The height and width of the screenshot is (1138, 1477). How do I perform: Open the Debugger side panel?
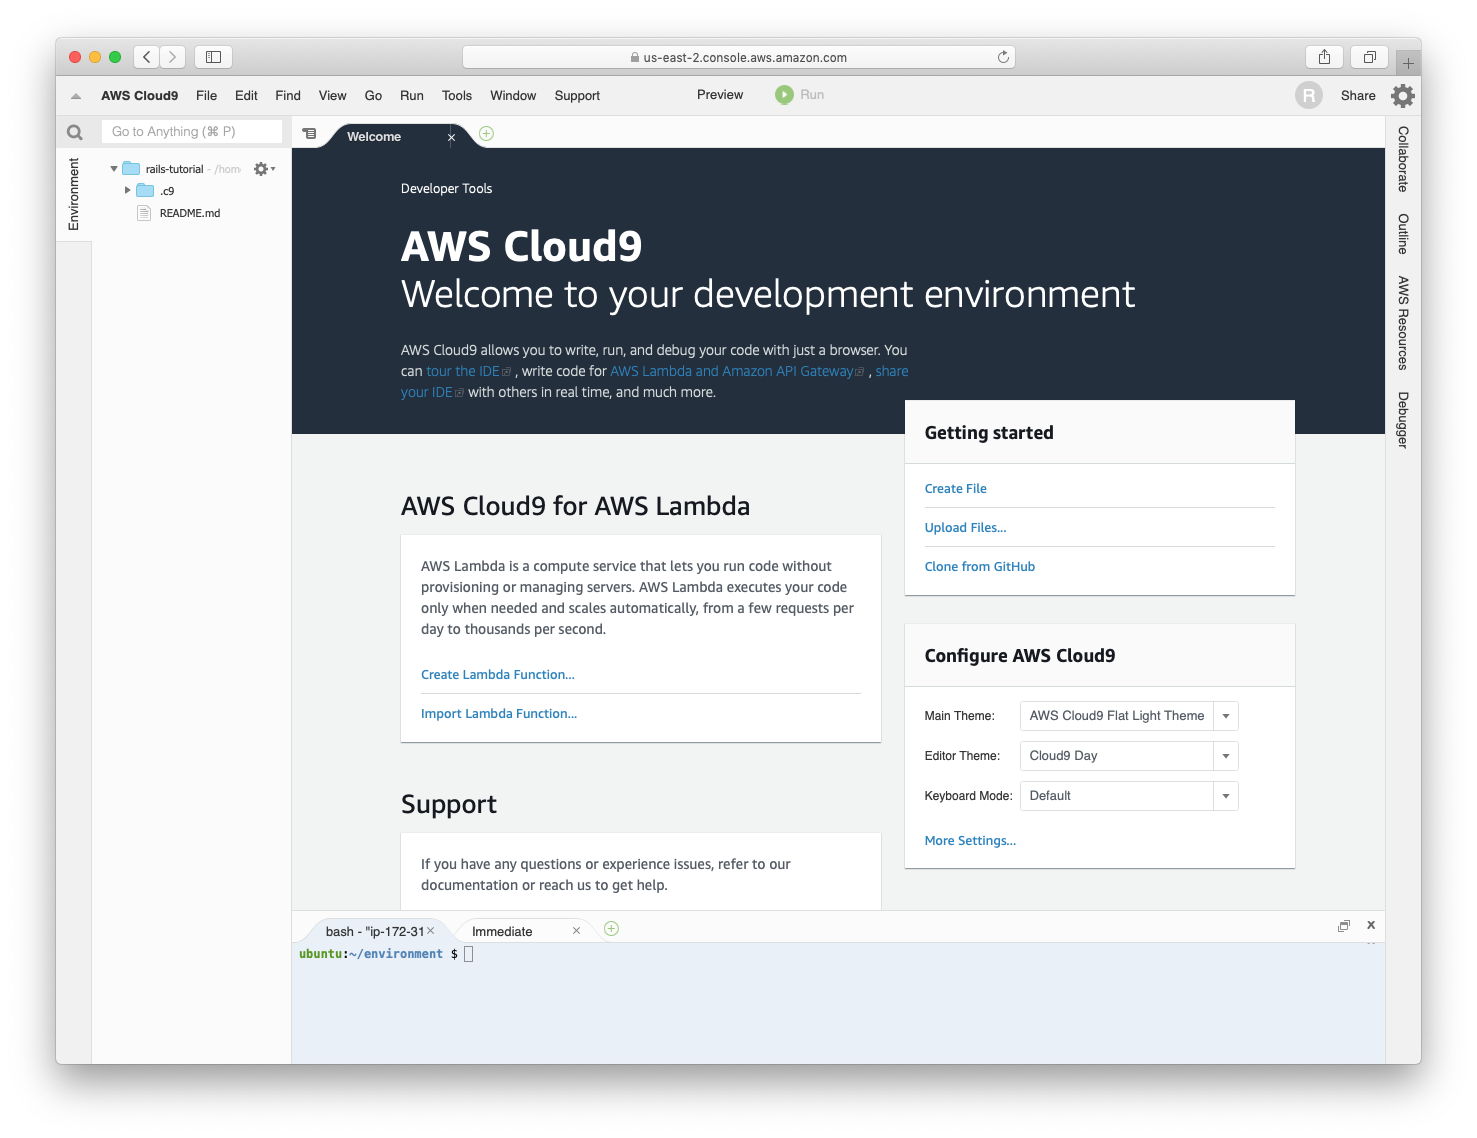point(1403,420)
